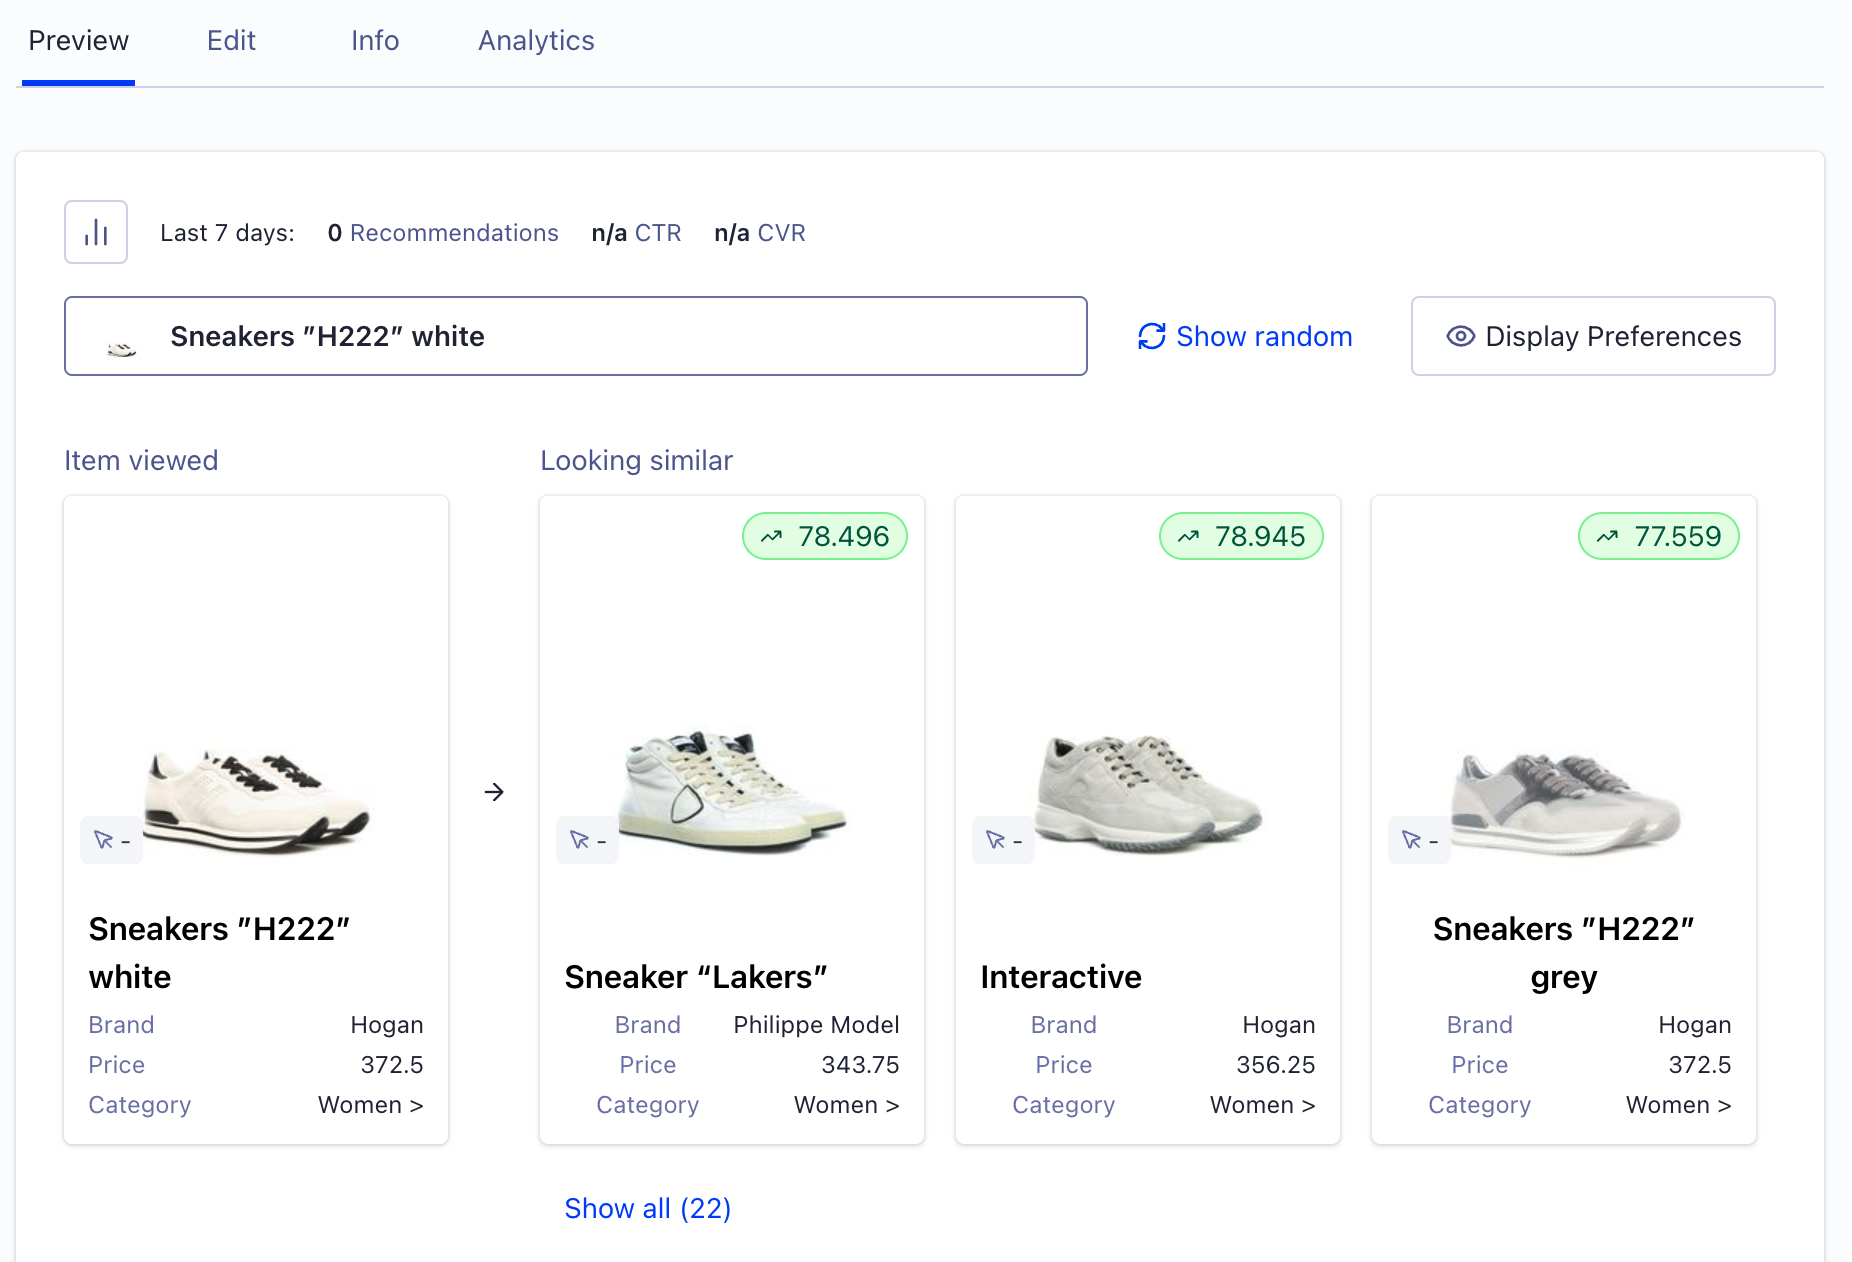This screenshot has width=1852, height=1262.
Task: Click cursor badge on Sneakers H222 white card
Action: (x=112, y=840)
